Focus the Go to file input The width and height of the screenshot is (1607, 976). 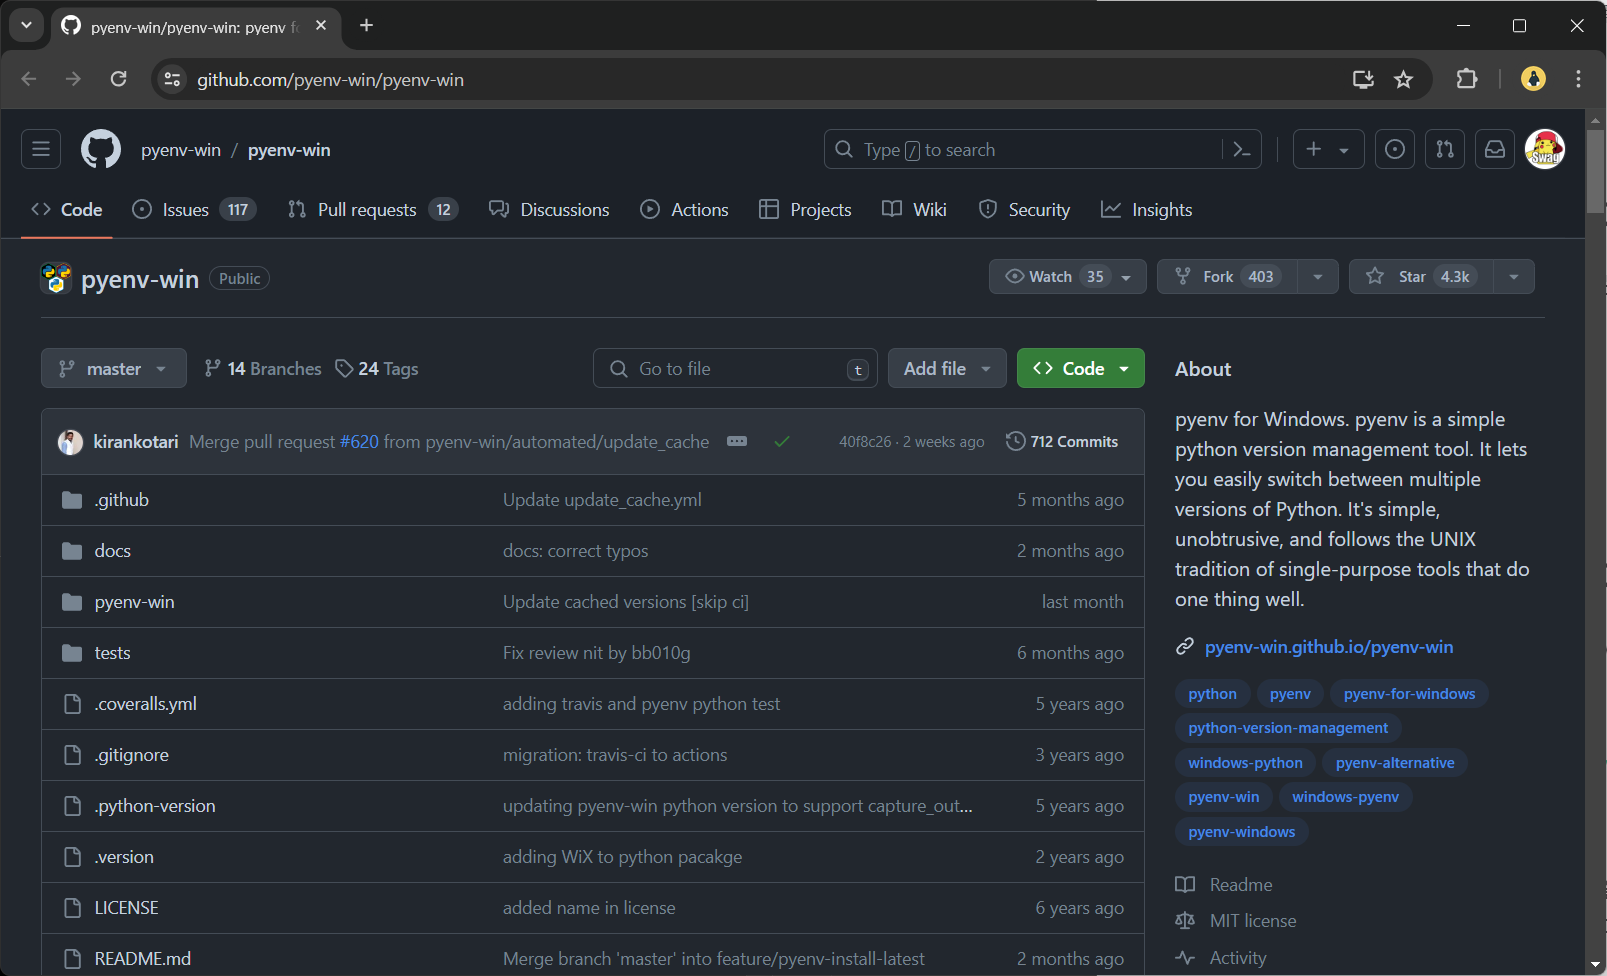tap(735, 368)
